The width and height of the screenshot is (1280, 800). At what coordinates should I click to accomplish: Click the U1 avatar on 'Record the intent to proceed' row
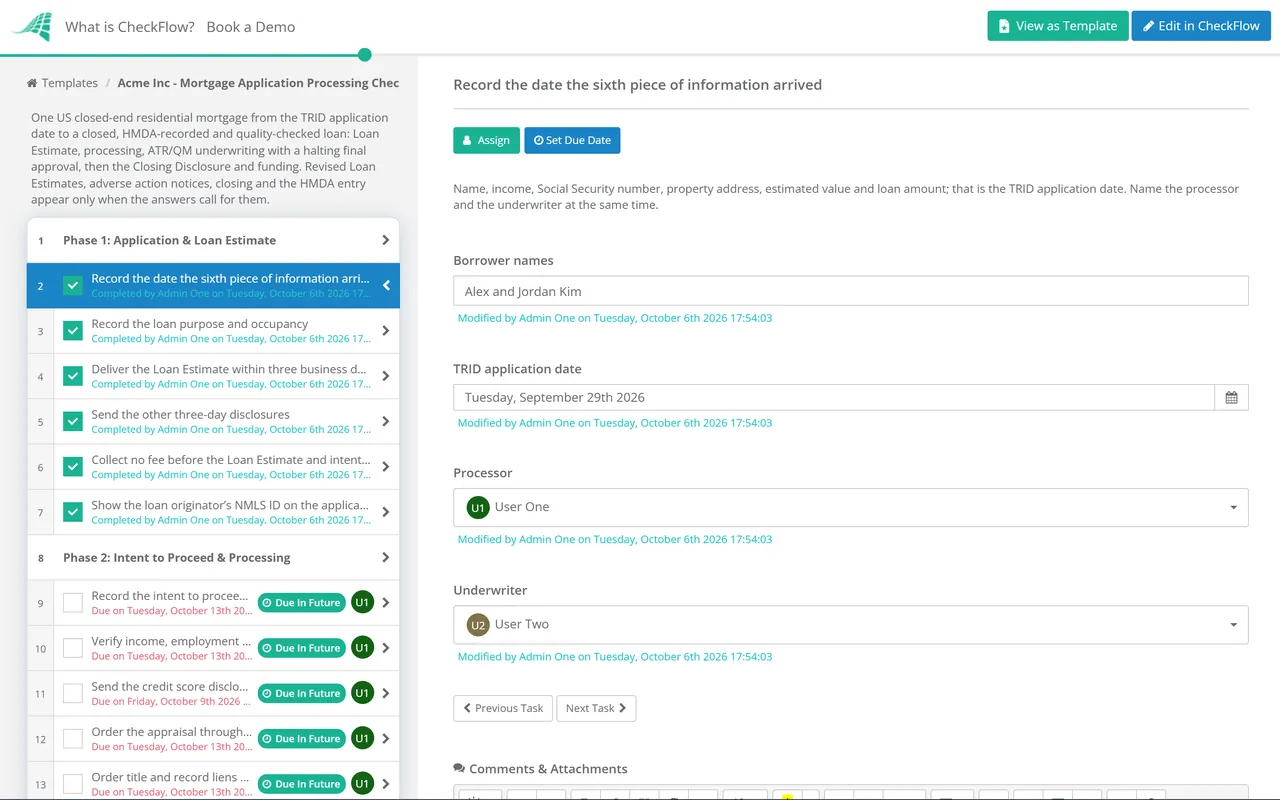pyautogui.click(x=363, y=603)
